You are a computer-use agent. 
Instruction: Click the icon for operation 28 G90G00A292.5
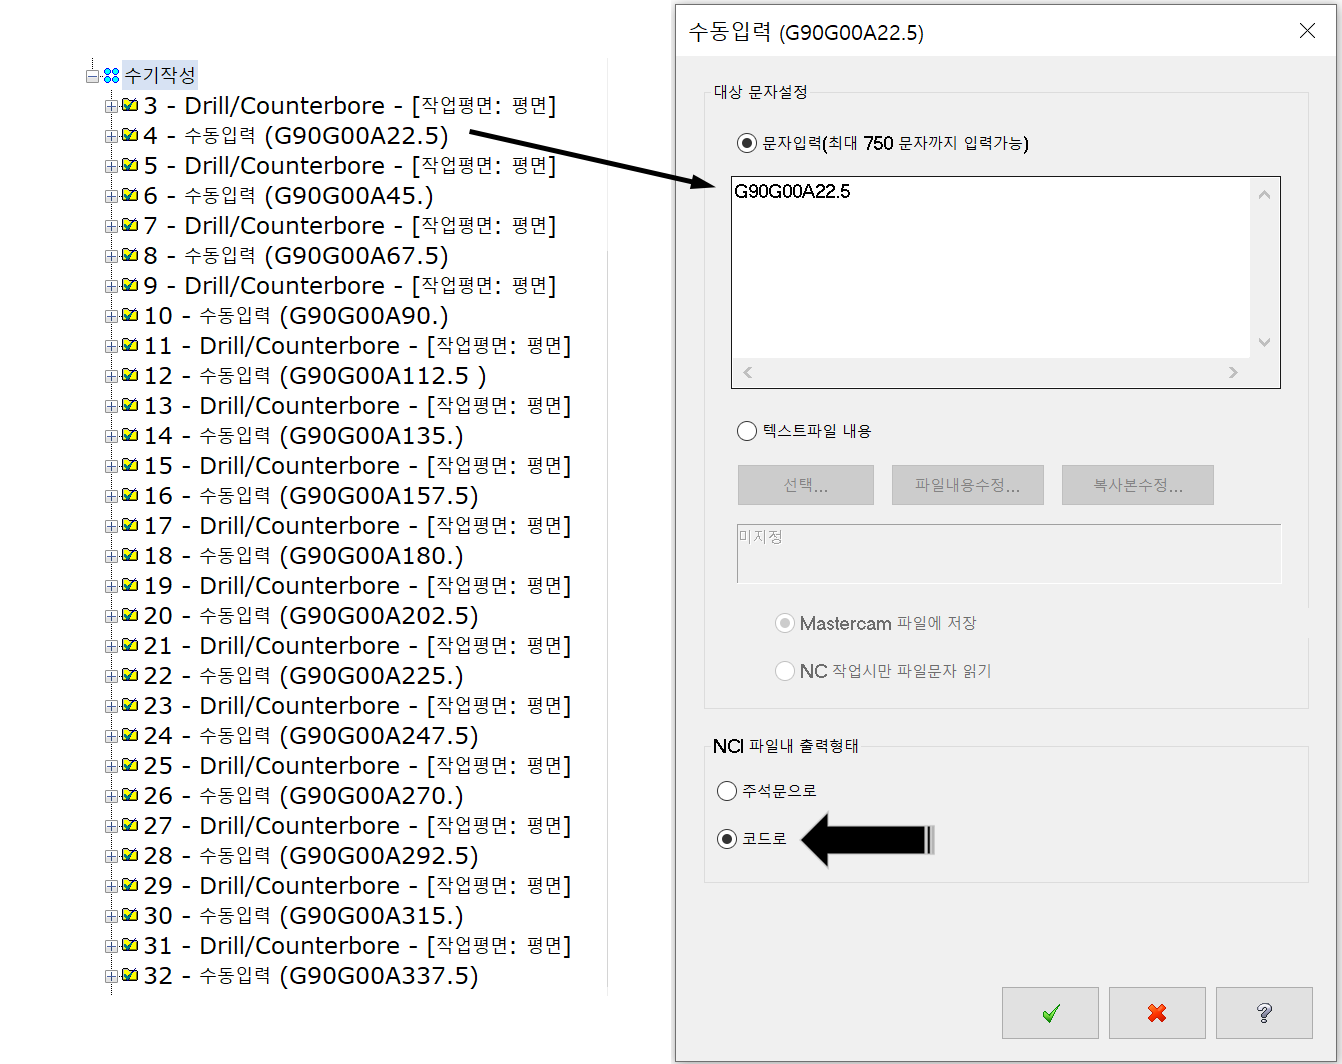(130, 855)
